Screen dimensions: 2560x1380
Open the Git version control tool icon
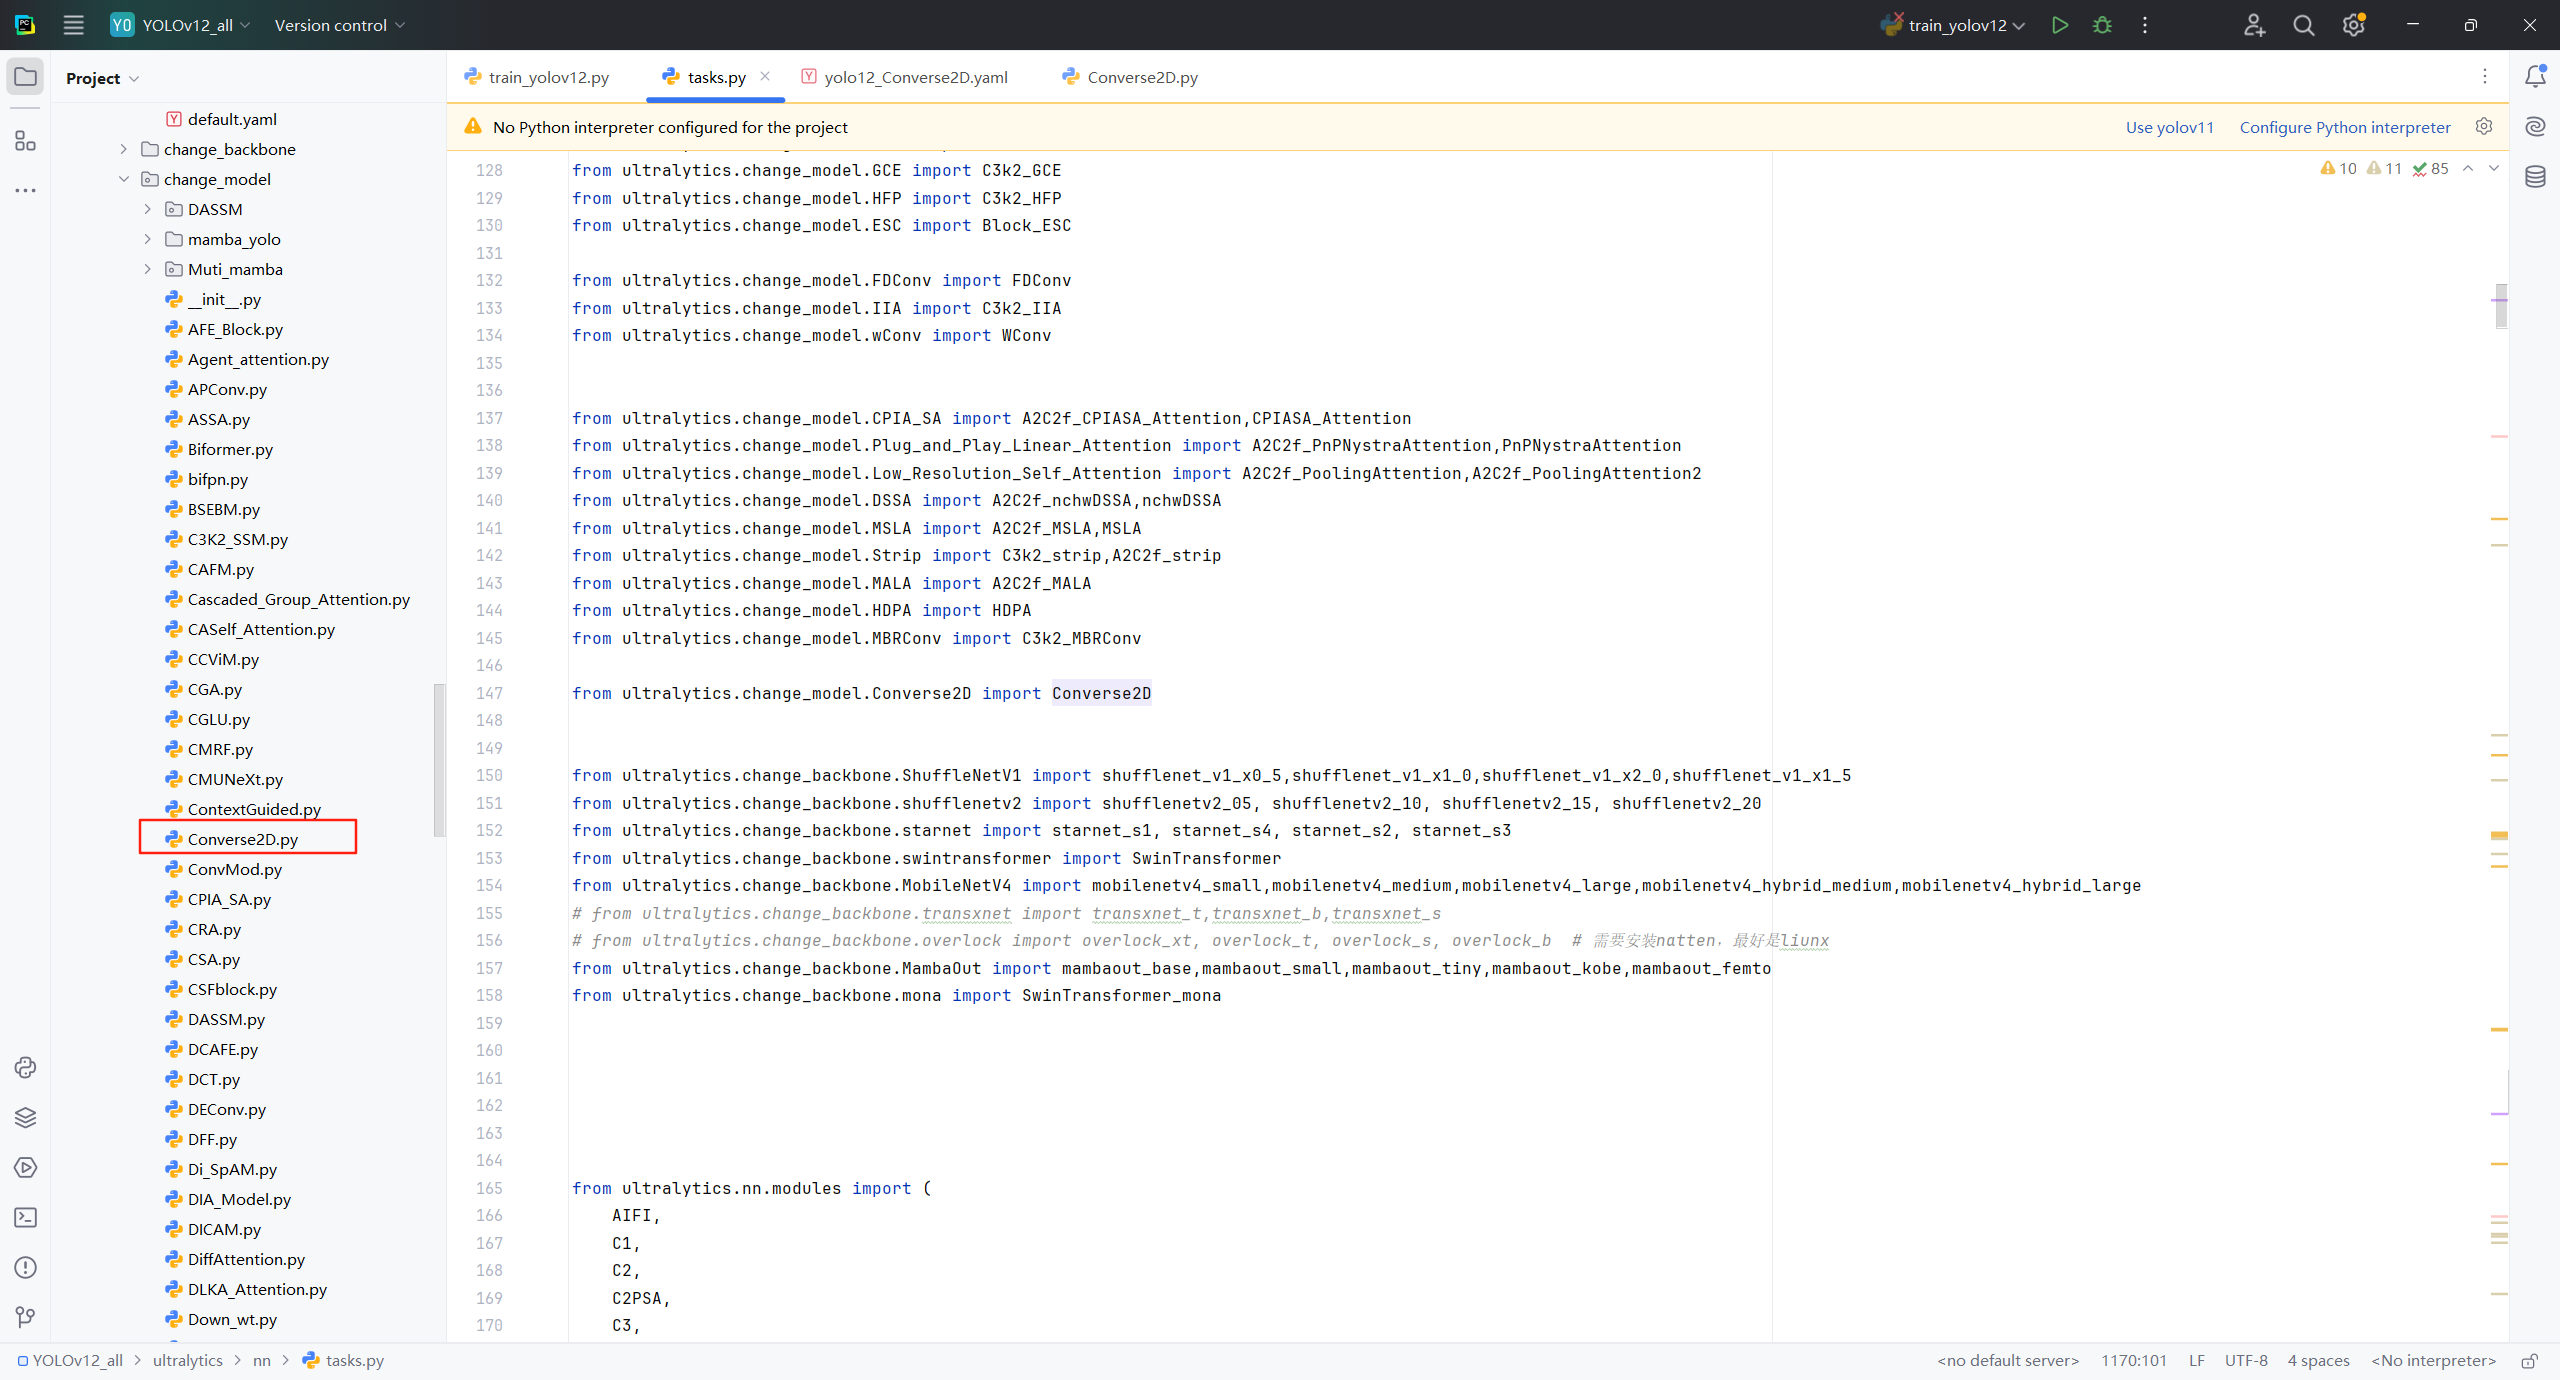point(25,1317)
